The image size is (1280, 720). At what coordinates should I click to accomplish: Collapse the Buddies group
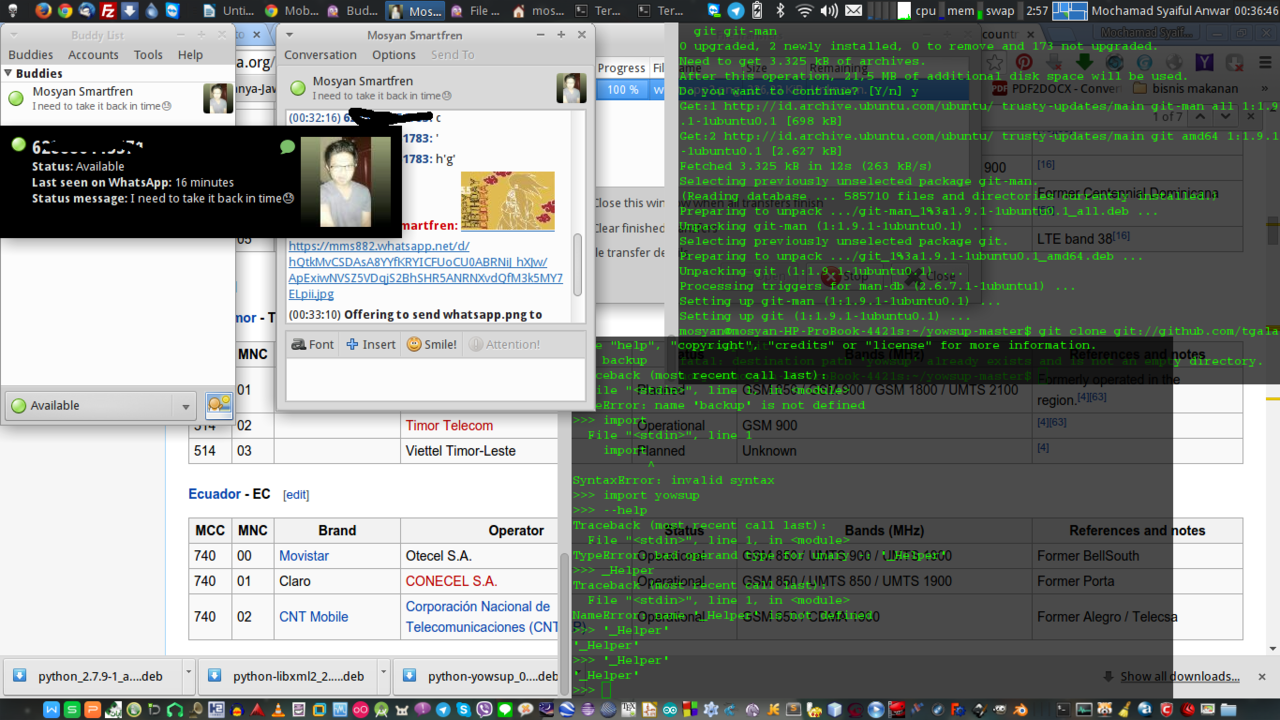coord(8,73)
